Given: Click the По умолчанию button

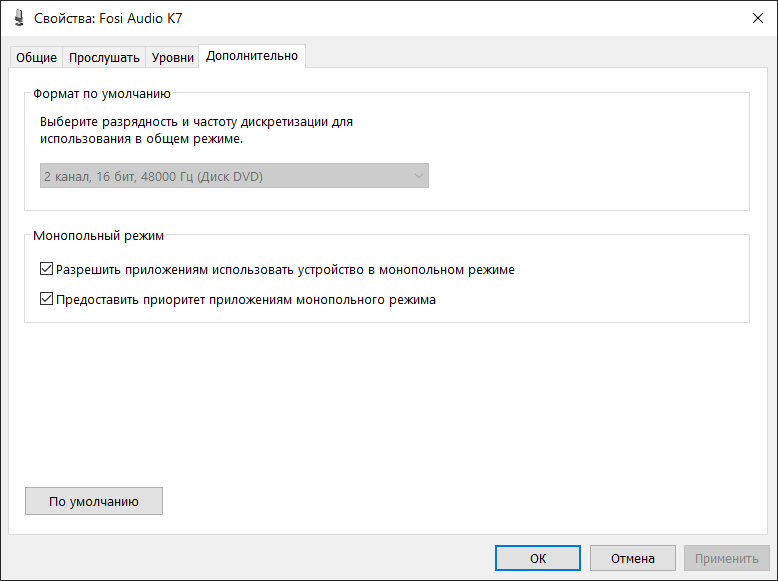Looking at the screenshot, I should click(x=94, y=501).
